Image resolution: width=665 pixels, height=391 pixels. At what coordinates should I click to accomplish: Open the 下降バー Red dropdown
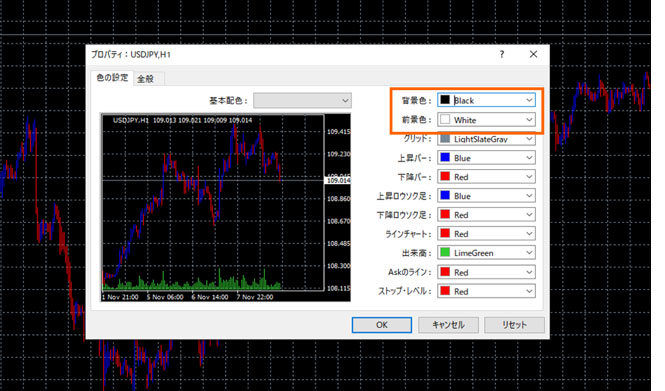point(486,177)
